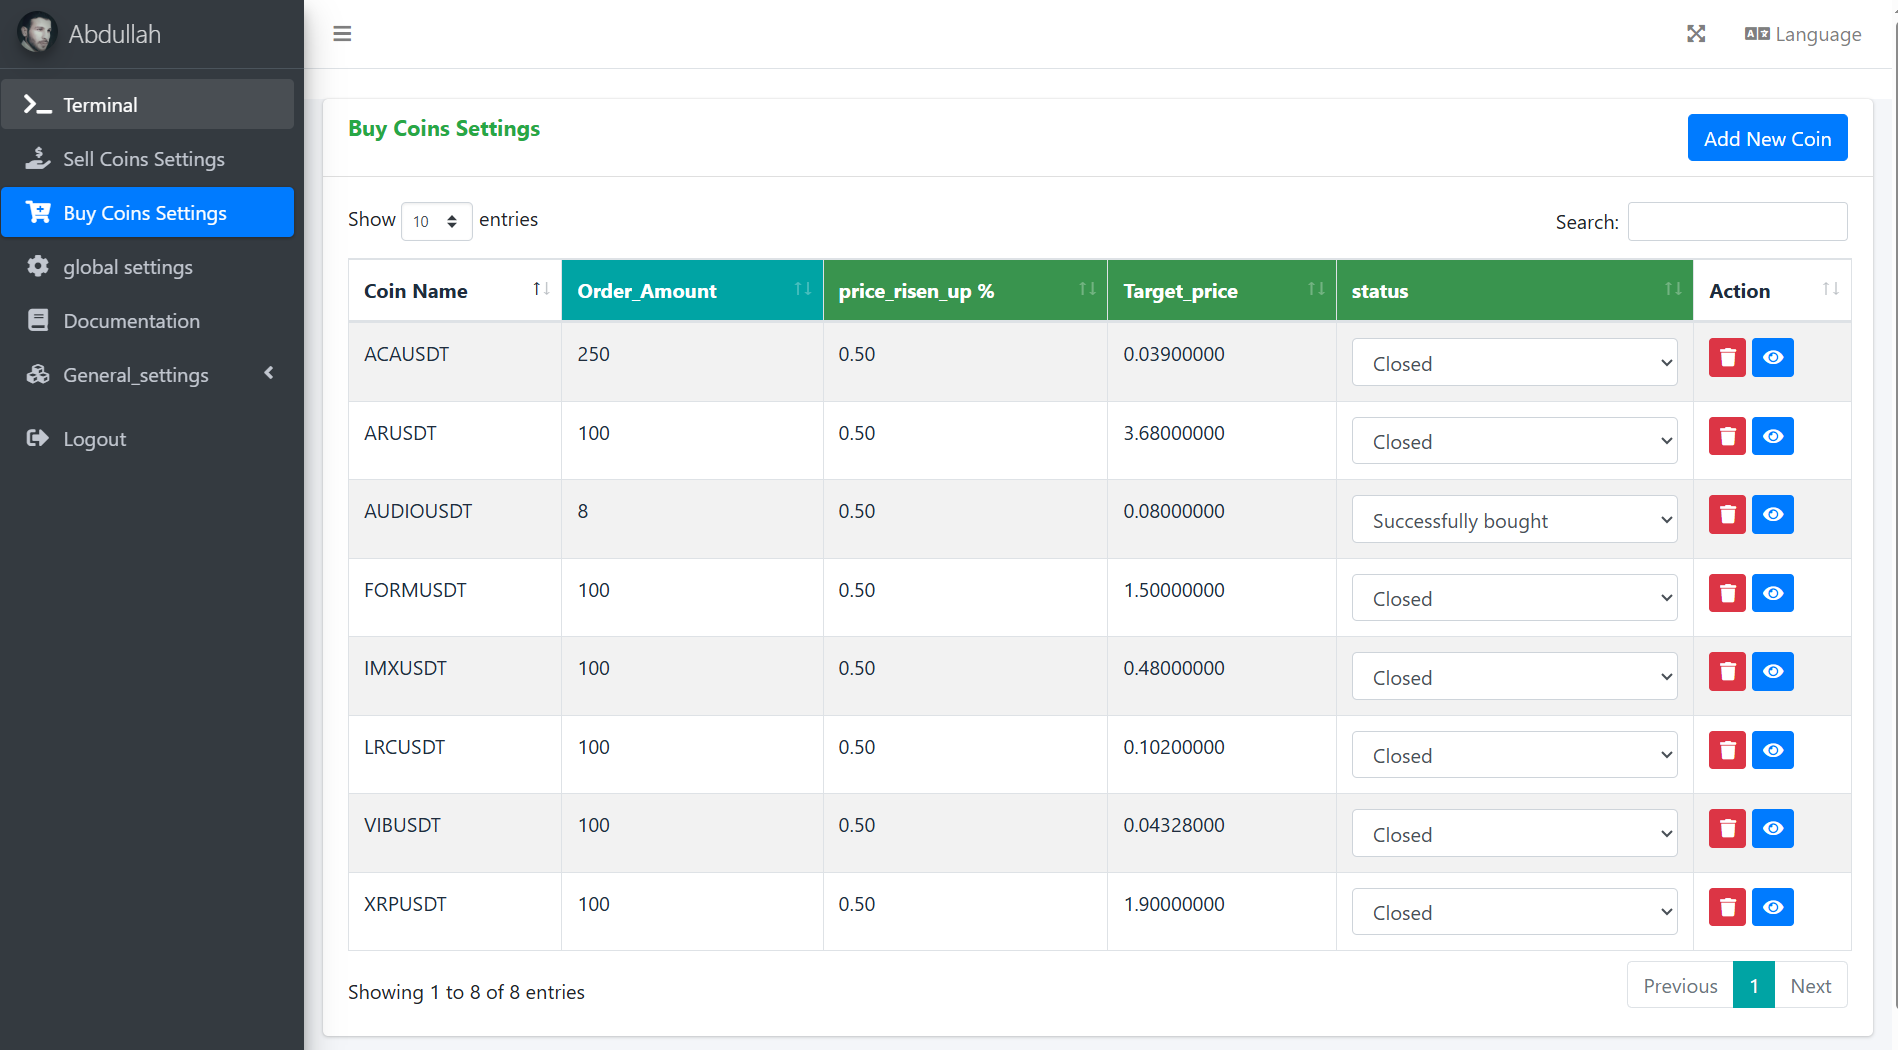Viewport: 1898px width, 1050px height.
Task: Open the status dropdown for AUDIOUSDT
Action: [x=1514, y=520]
